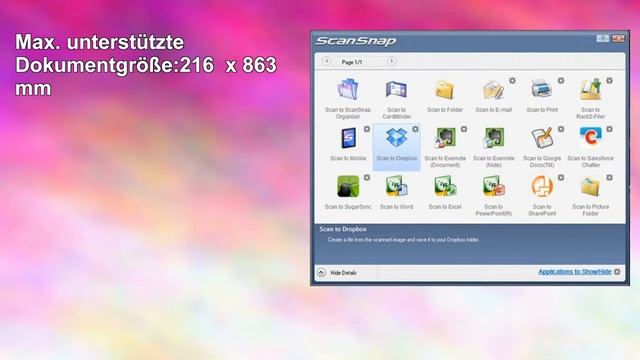Image resolution: width=640 pixels, height=360 pixels.
Task: Choose Scan to PowerPoint(R) icon
Action: [493, 187]
